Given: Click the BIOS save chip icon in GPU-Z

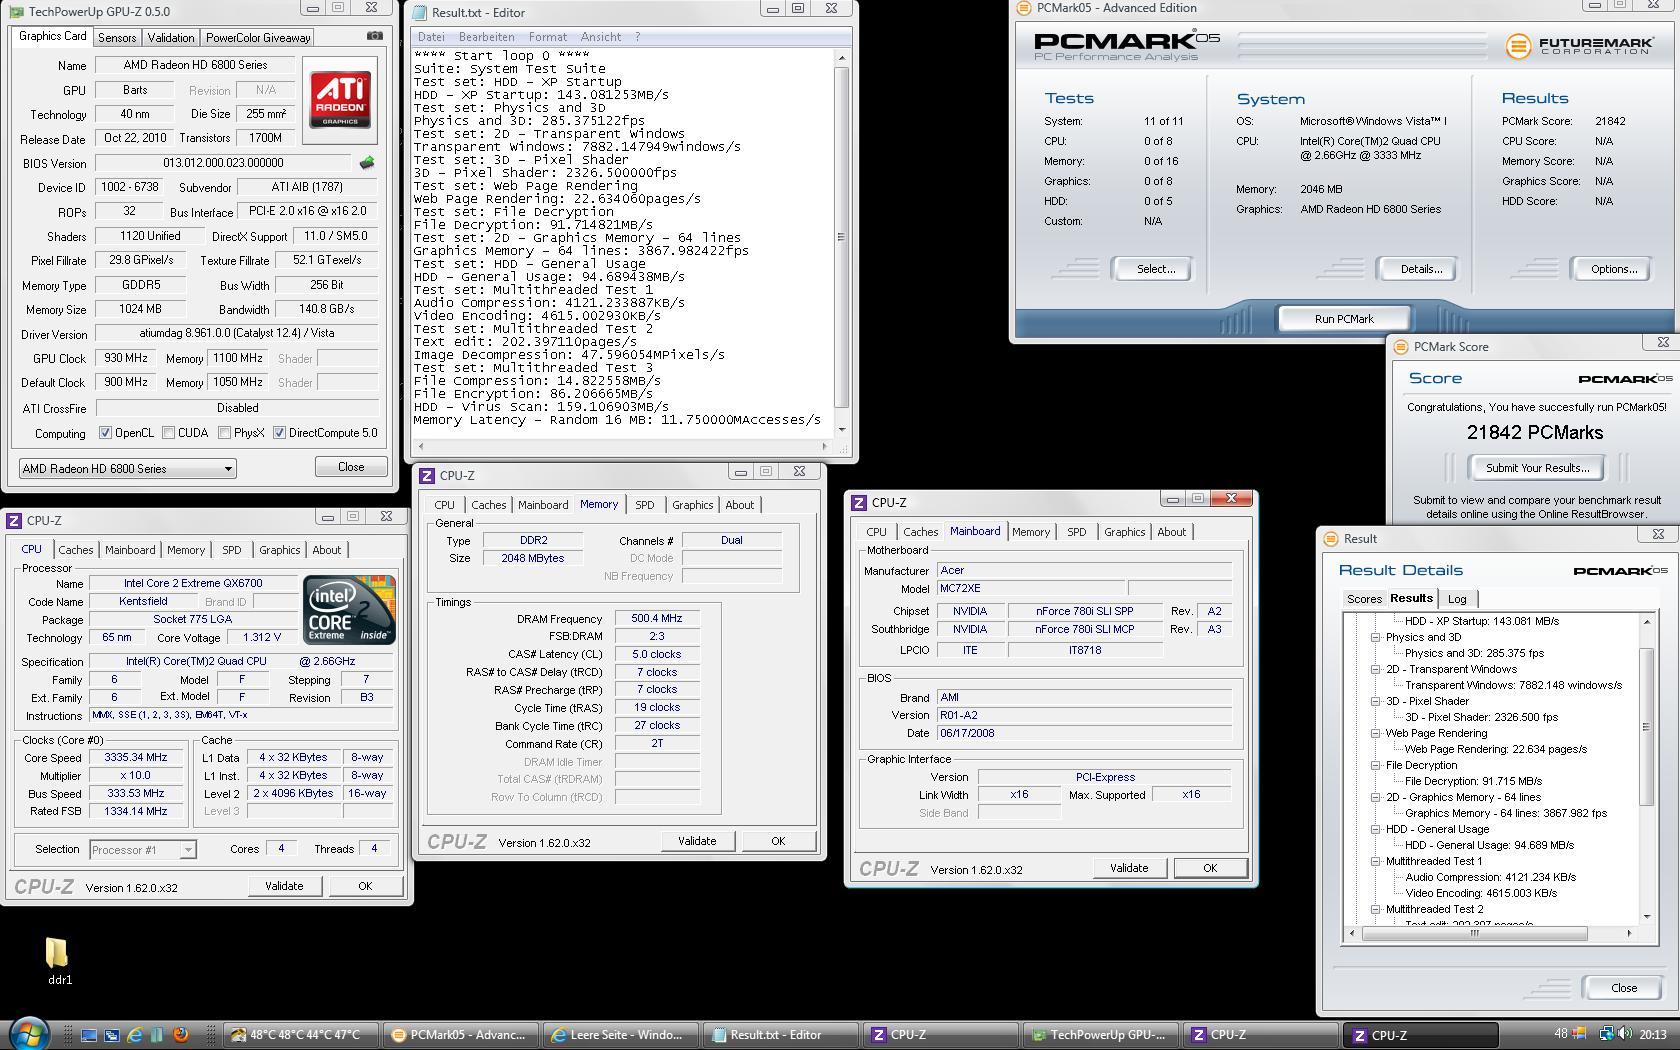Looking at the screenshot, I should [367, 163].
